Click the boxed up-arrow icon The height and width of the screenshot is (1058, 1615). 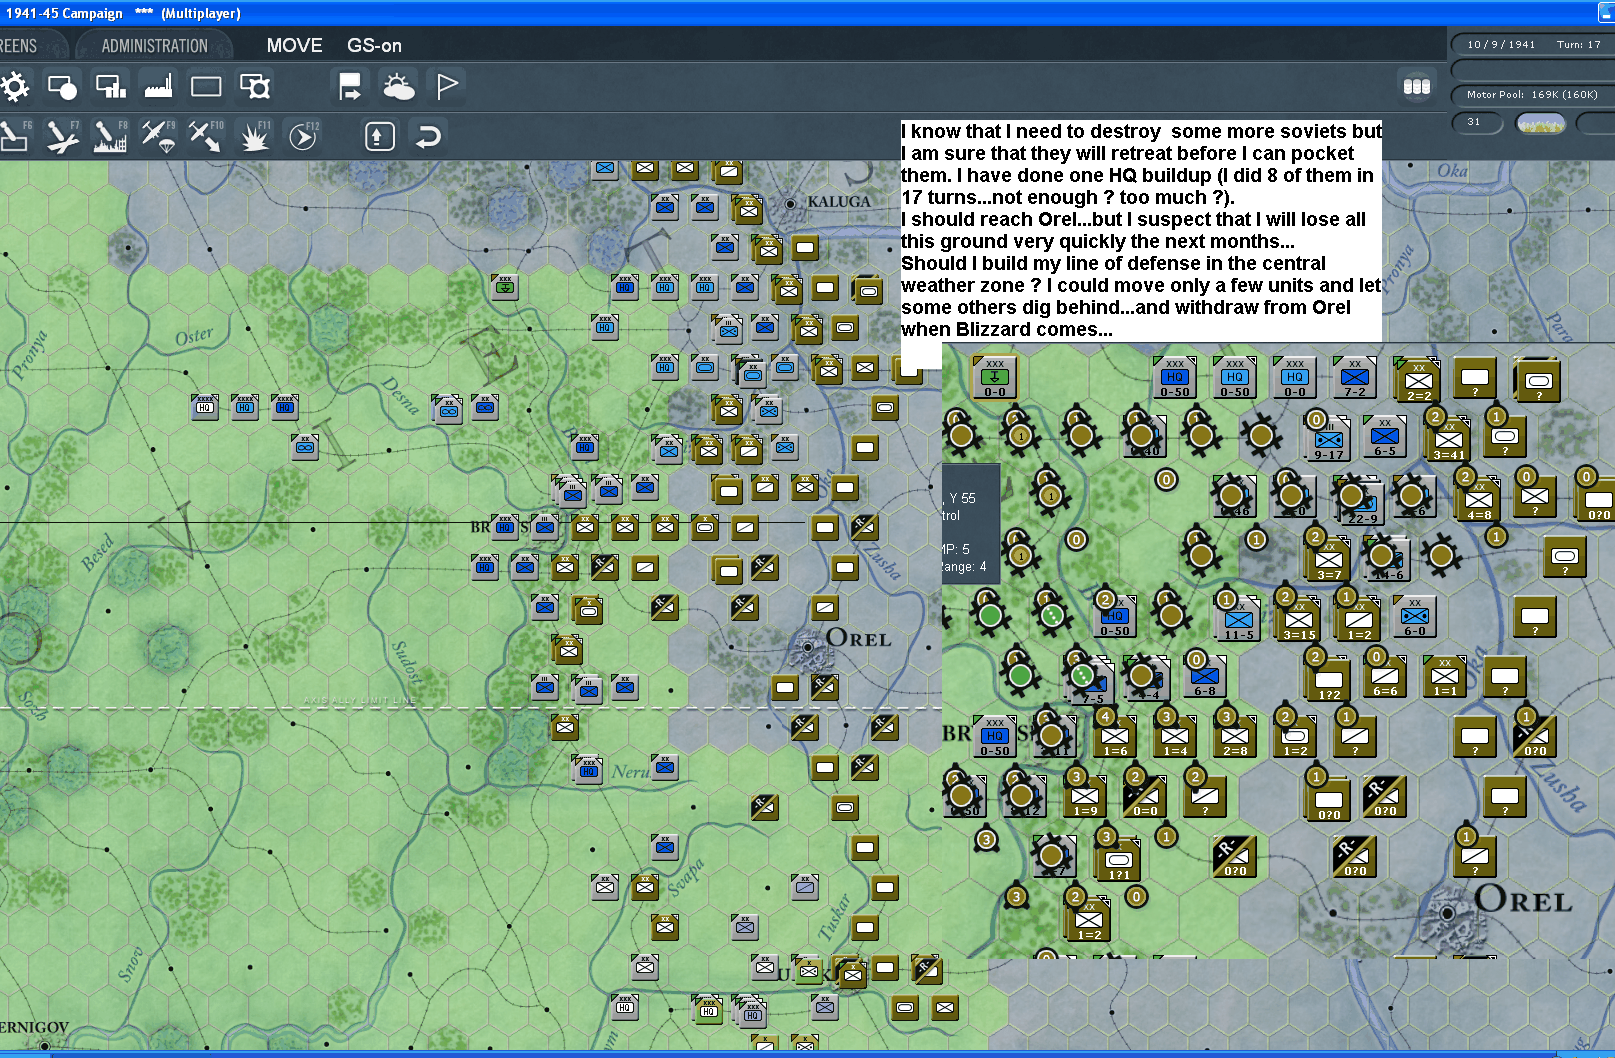coord(379,136)
